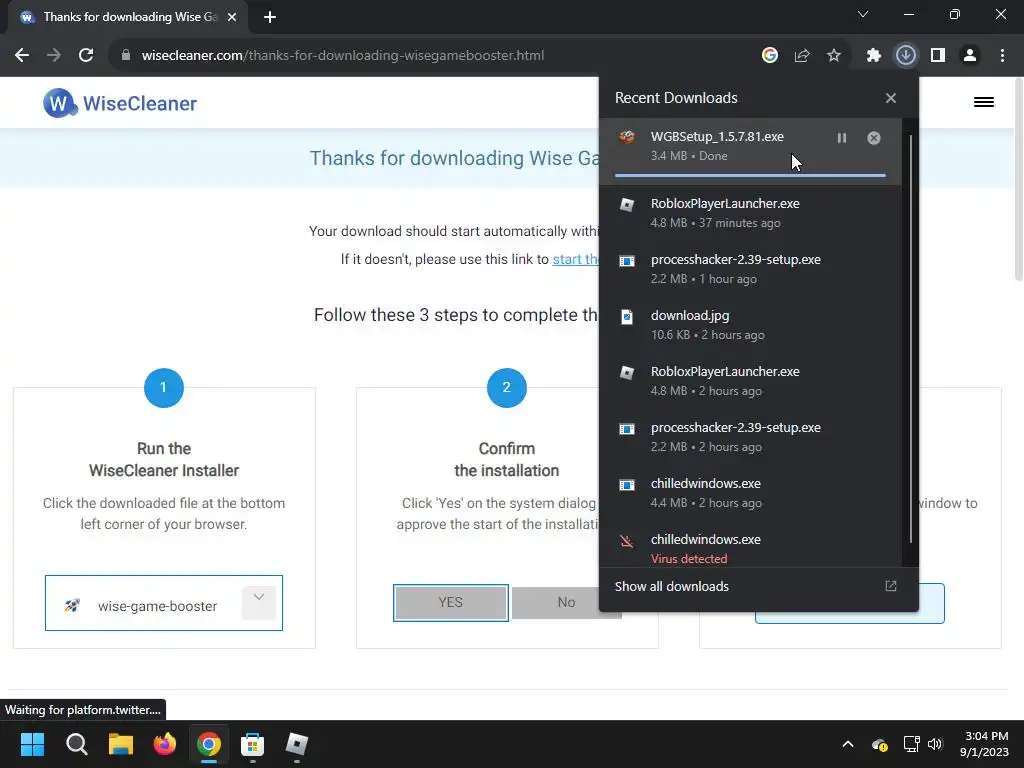Open the profile avatar icon
Screen dimensions: 1024x768
pyautogui.click(x=970, y=56)
